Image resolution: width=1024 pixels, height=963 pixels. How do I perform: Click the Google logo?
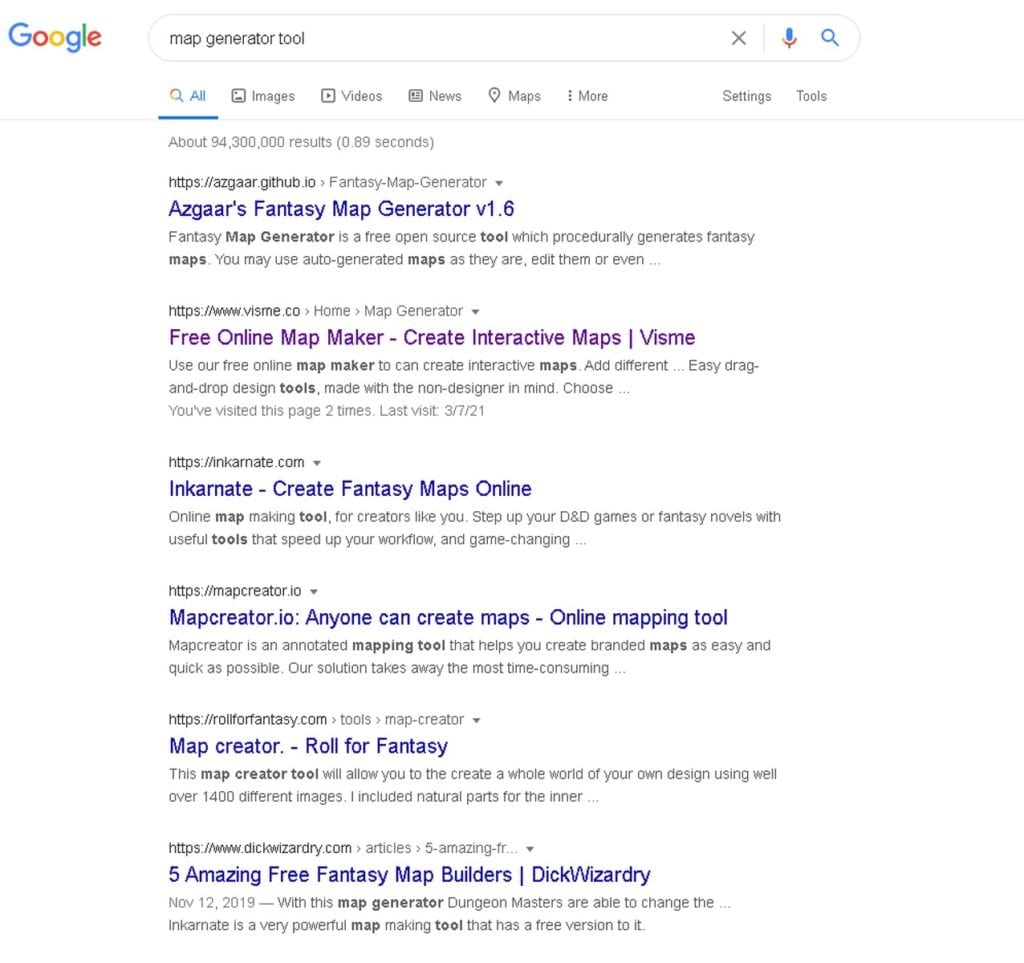pyautogui.click(x=55, y=37)
